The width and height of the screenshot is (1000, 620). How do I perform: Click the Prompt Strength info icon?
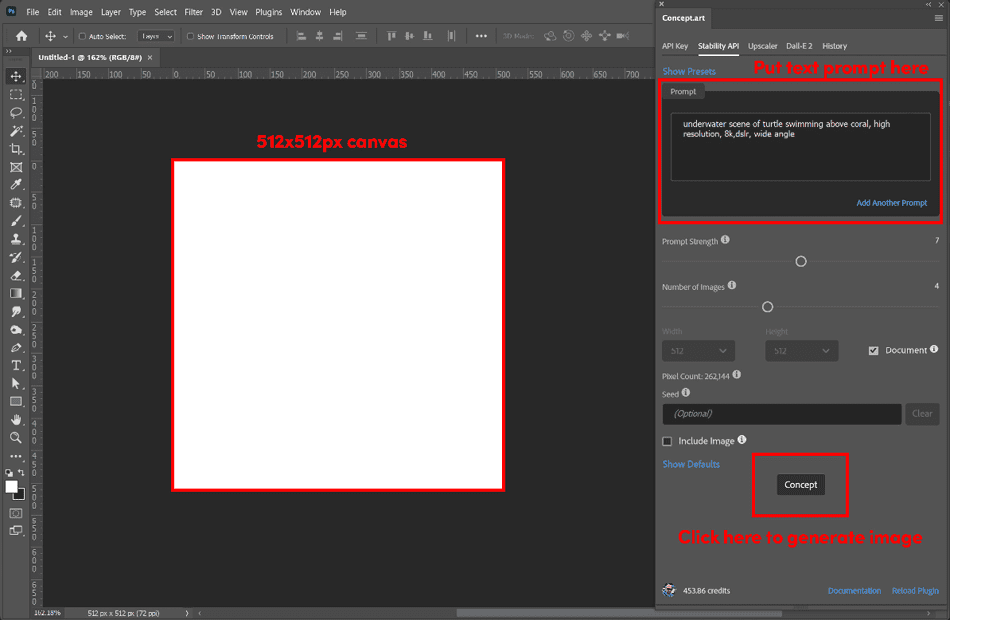725,240
